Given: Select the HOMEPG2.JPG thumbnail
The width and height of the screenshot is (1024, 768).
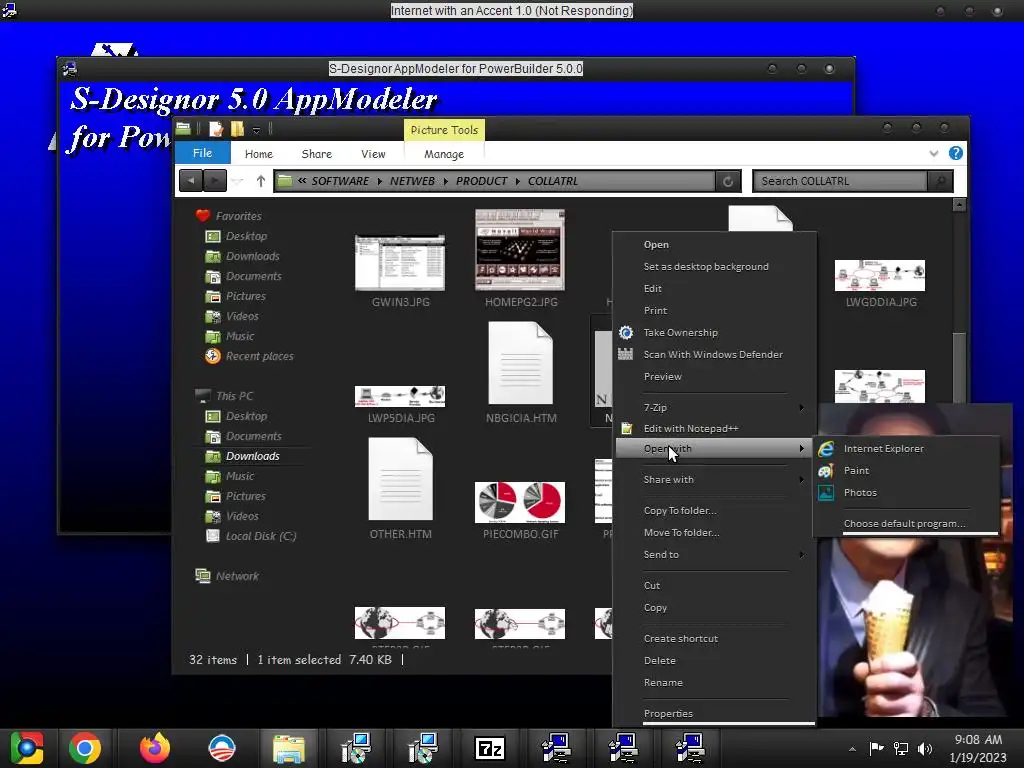Looking at the screenshot, I should click(520, 249).
